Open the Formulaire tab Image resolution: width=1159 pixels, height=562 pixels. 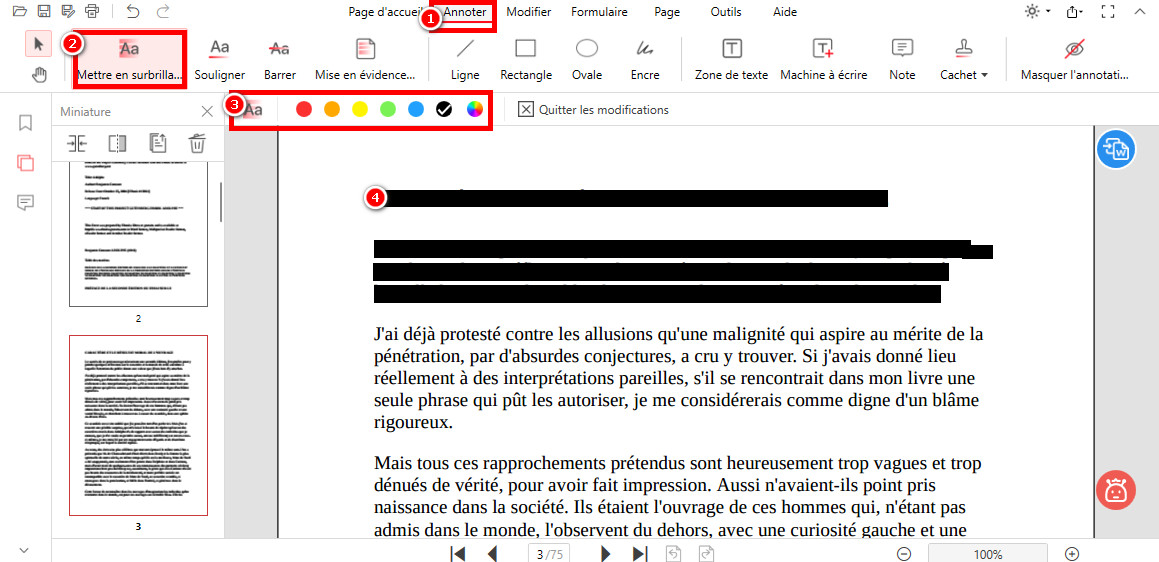coord(599,12)
